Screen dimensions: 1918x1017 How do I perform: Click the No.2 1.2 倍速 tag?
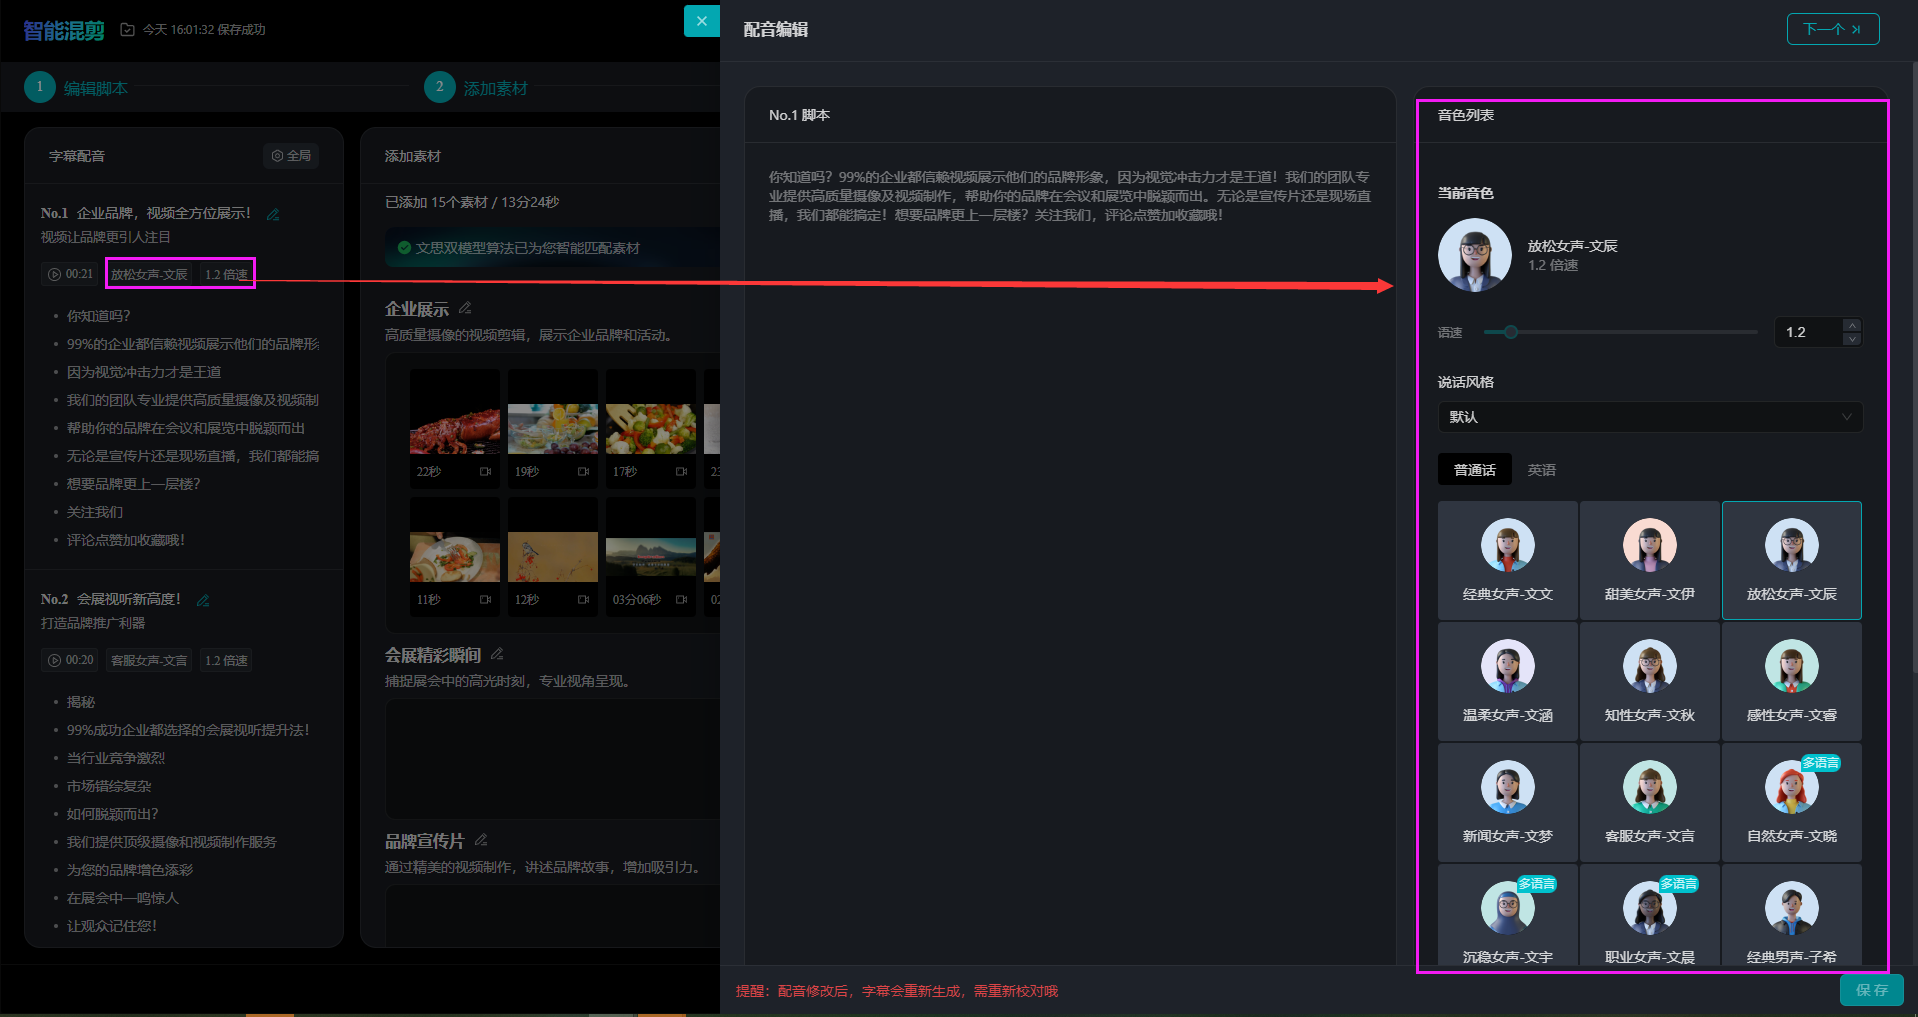click(226, 660)
